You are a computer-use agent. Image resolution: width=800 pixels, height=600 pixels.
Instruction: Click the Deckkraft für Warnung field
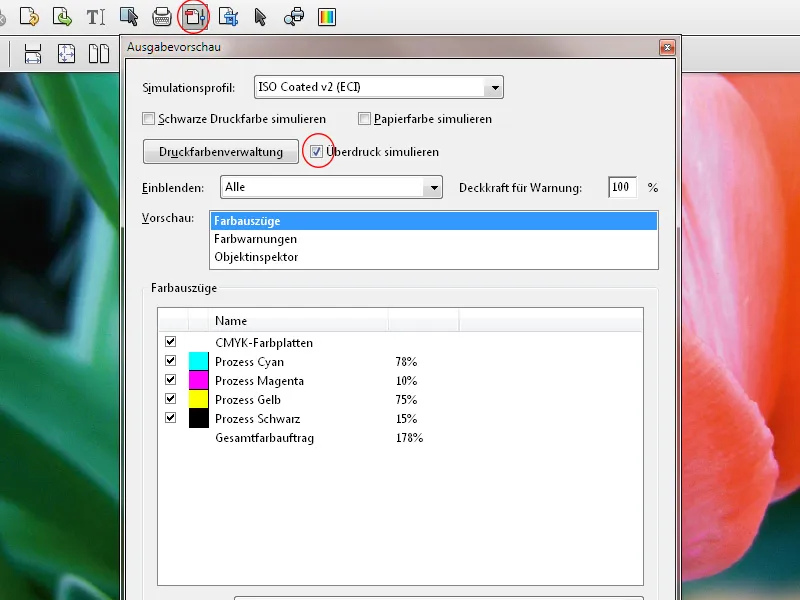[622, 187]
